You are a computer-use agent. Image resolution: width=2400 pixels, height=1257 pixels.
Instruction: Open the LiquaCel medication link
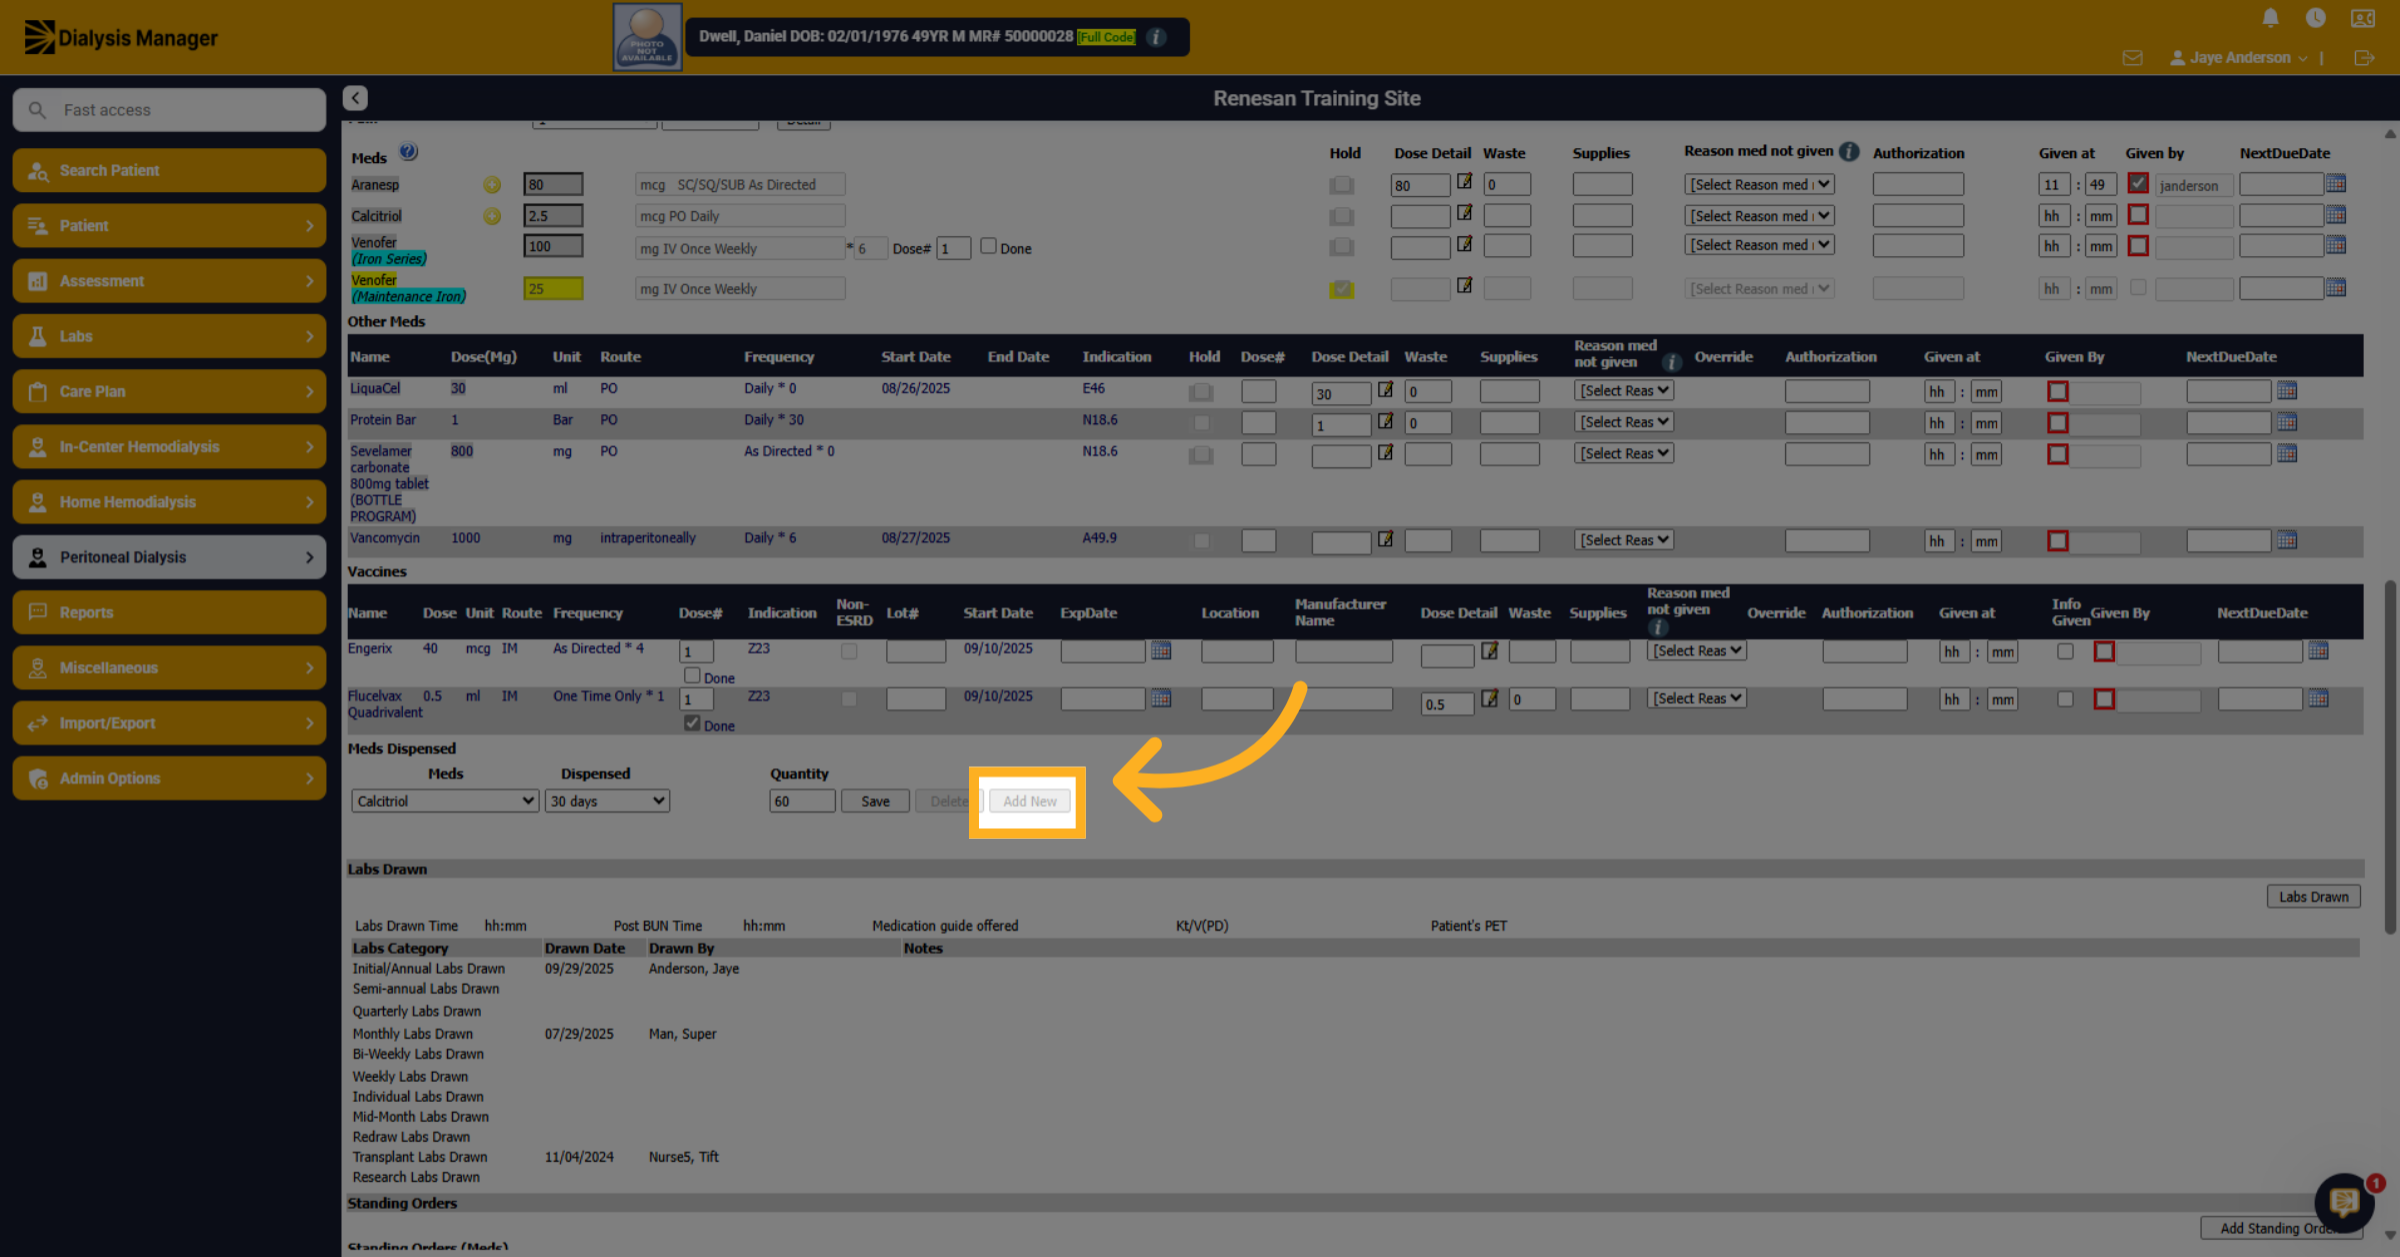click(x=375, y=388)
